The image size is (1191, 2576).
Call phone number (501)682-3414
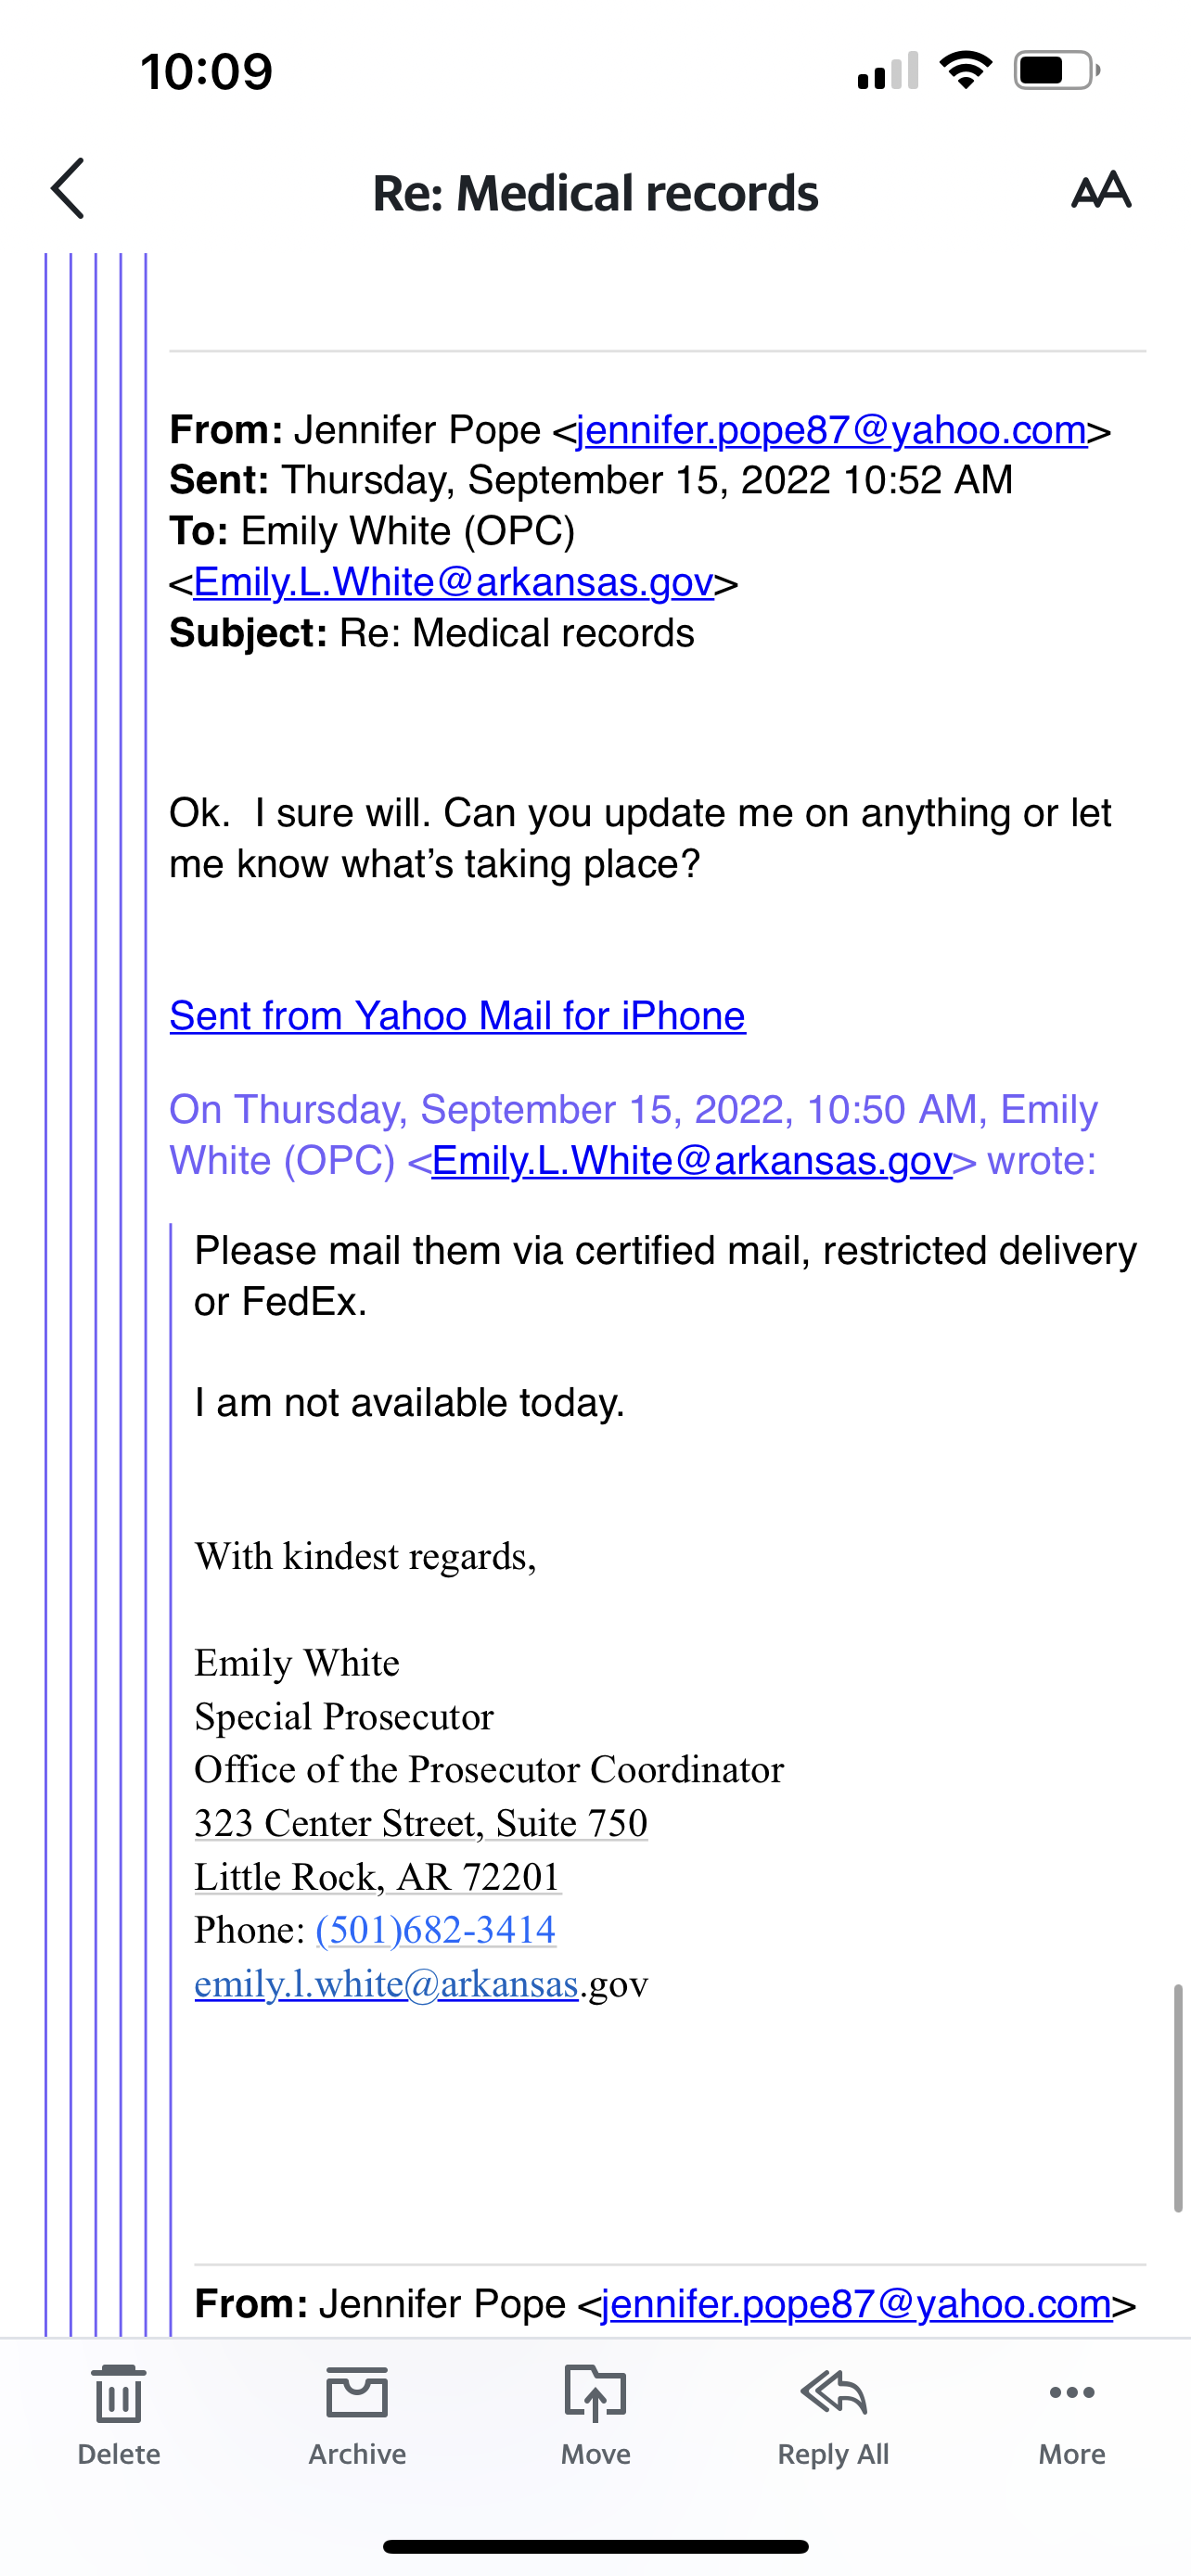coord(435,1930)
